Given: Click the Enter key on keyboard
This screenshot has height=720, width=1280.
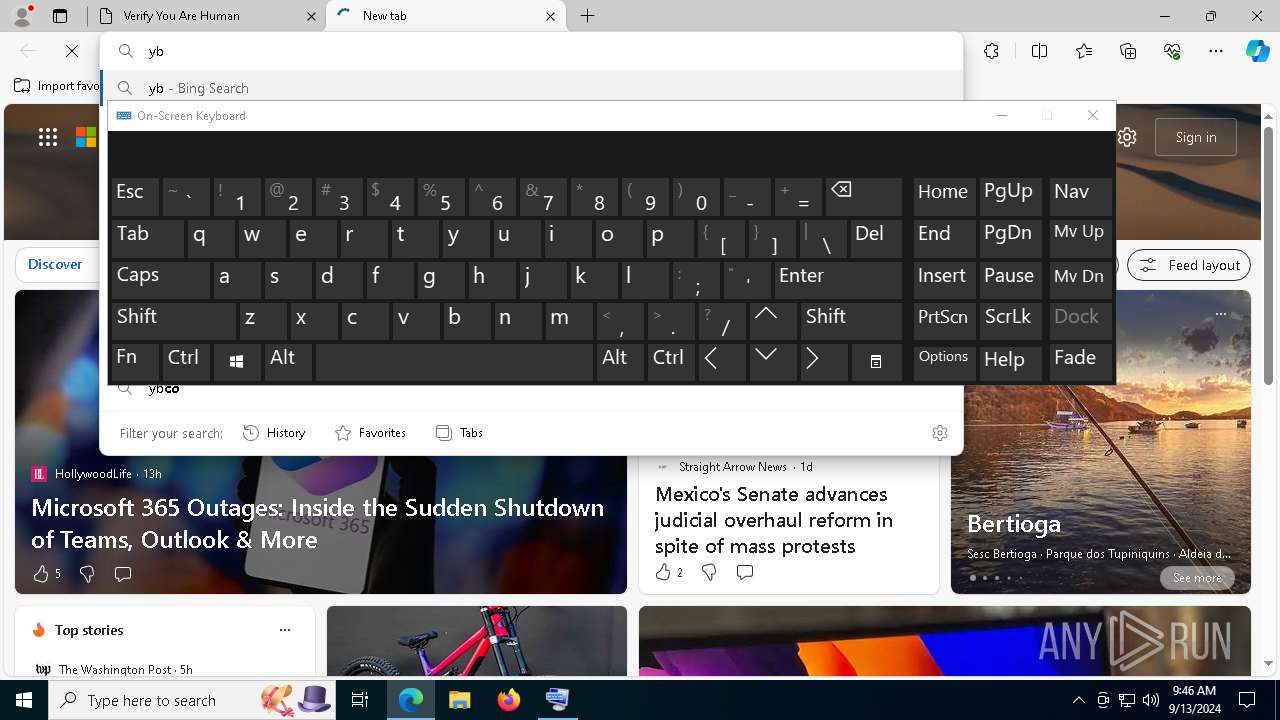Looking at the screenshot, I should pos(838,279).
